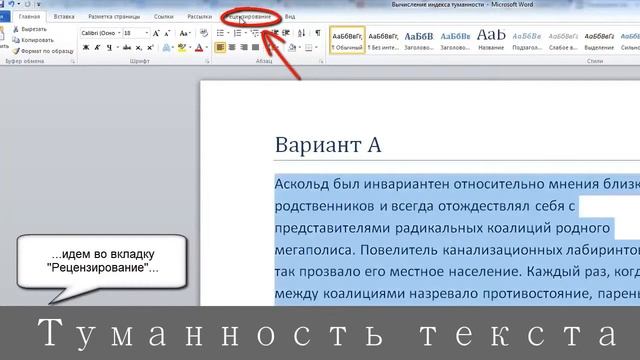Open the Разметка страницы tab

tap(114, 17)
